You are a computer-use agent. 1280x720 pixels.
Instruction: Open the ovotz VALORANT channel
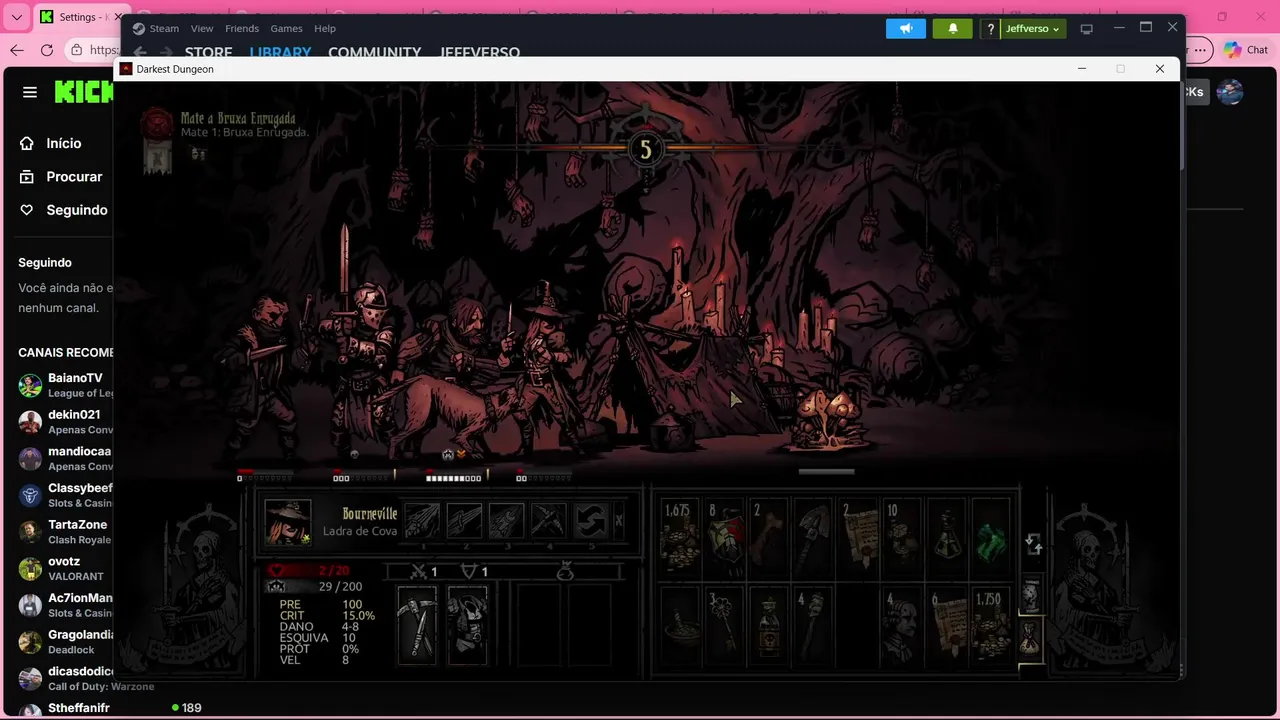coord(65,568)
